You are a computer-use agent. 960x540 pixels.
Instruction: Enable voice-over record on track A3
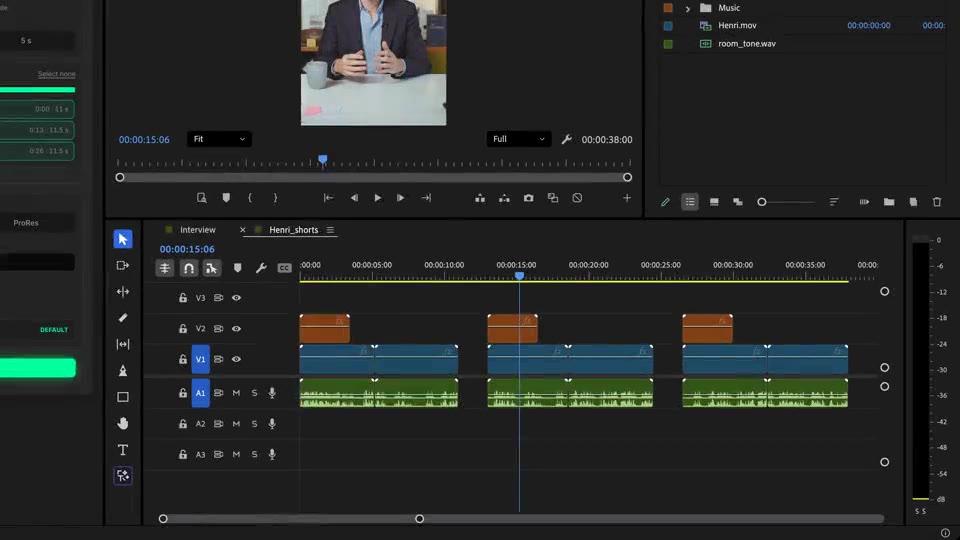pyautogui.click(x=272, y=454)
